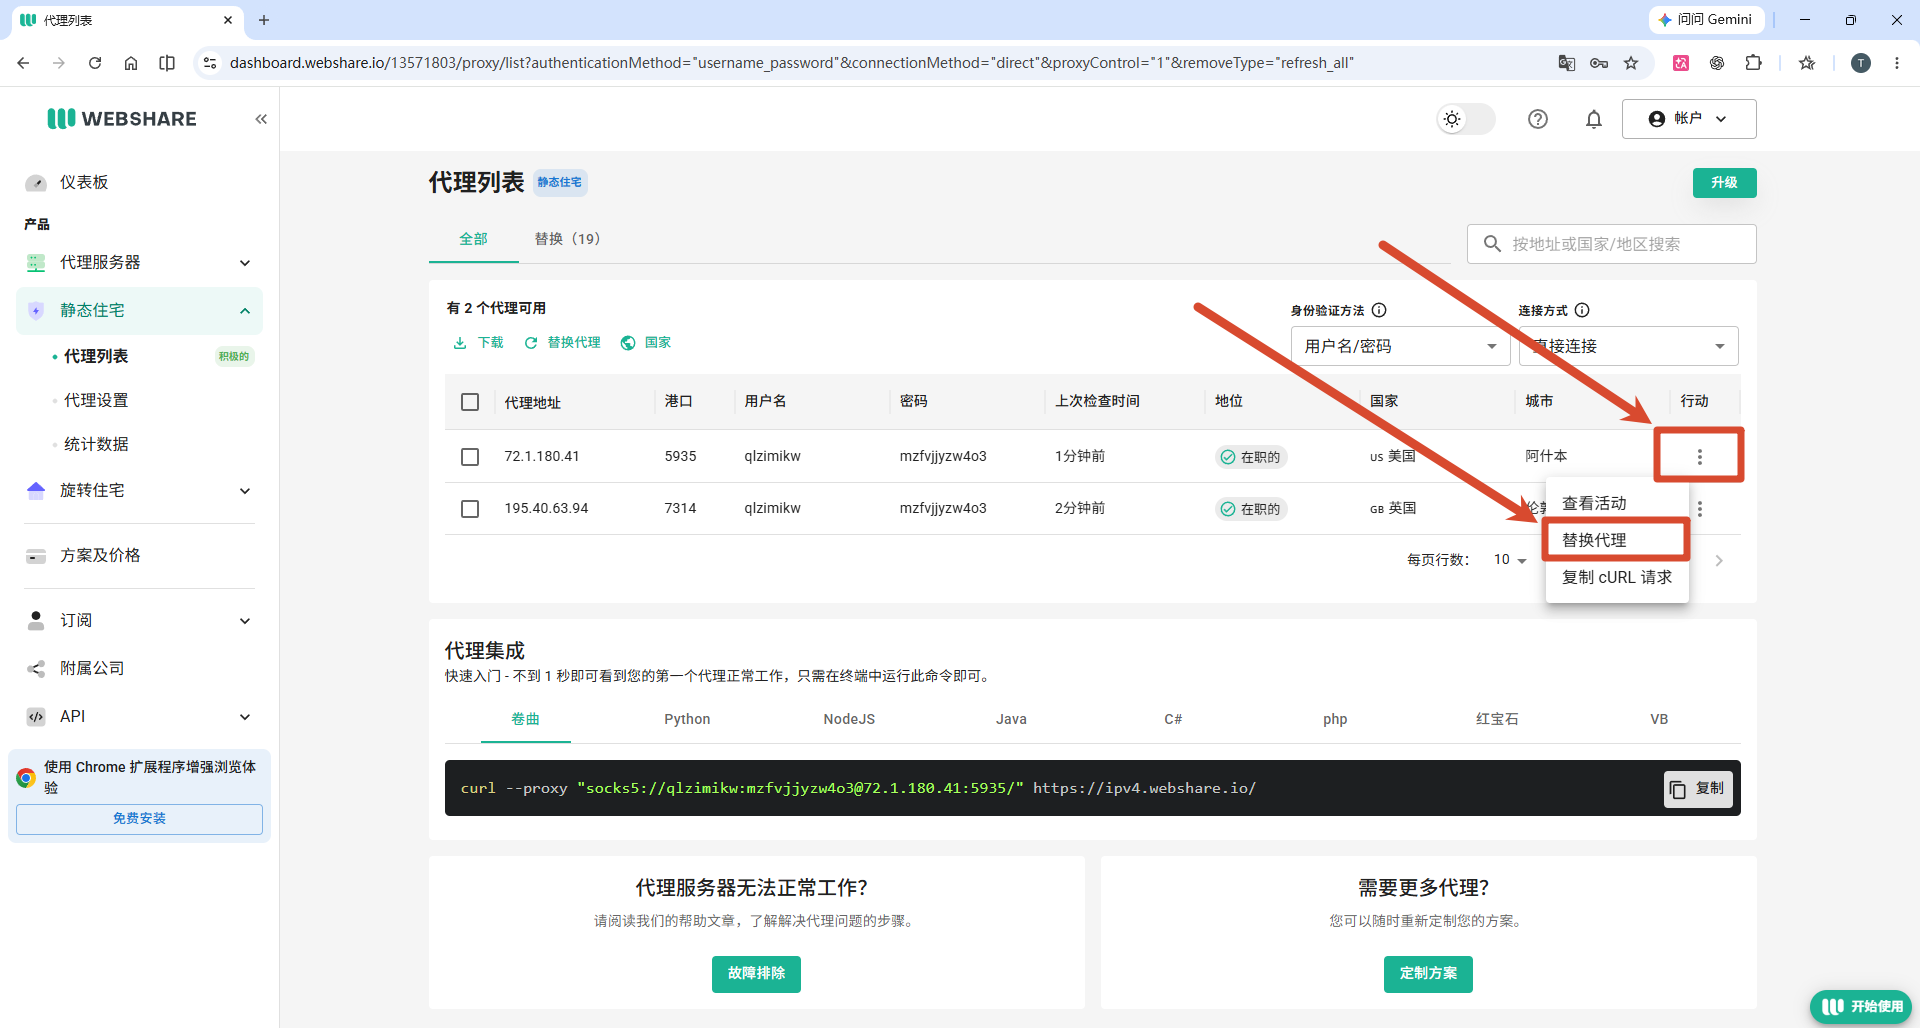This screenshot has width=1920, height=1028.
Task: Copy the curl command with 复制
Action: (1698, 789)
